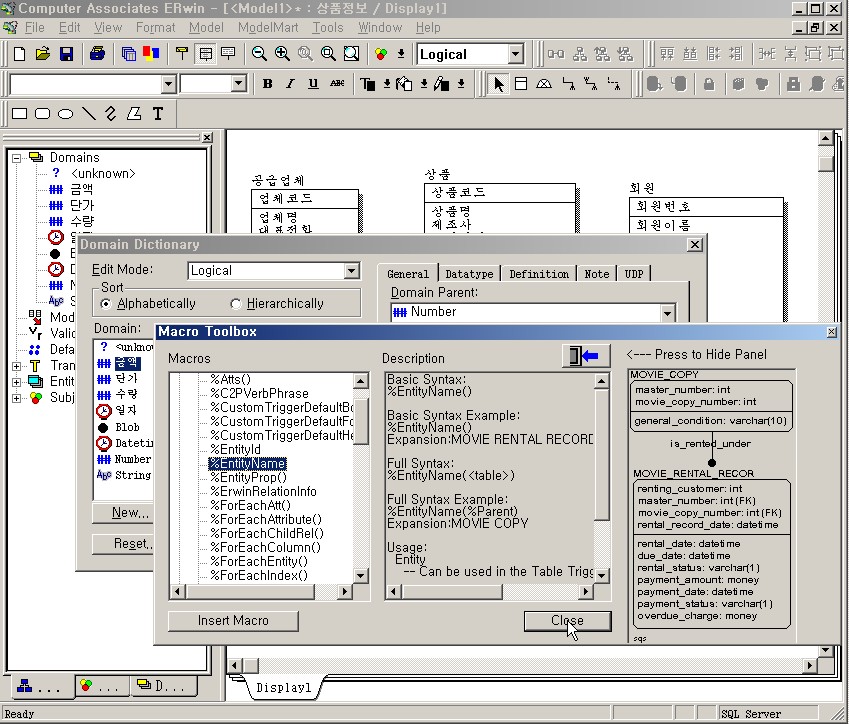
Task: Open the font size dropdown
Action: click(239, 84)
